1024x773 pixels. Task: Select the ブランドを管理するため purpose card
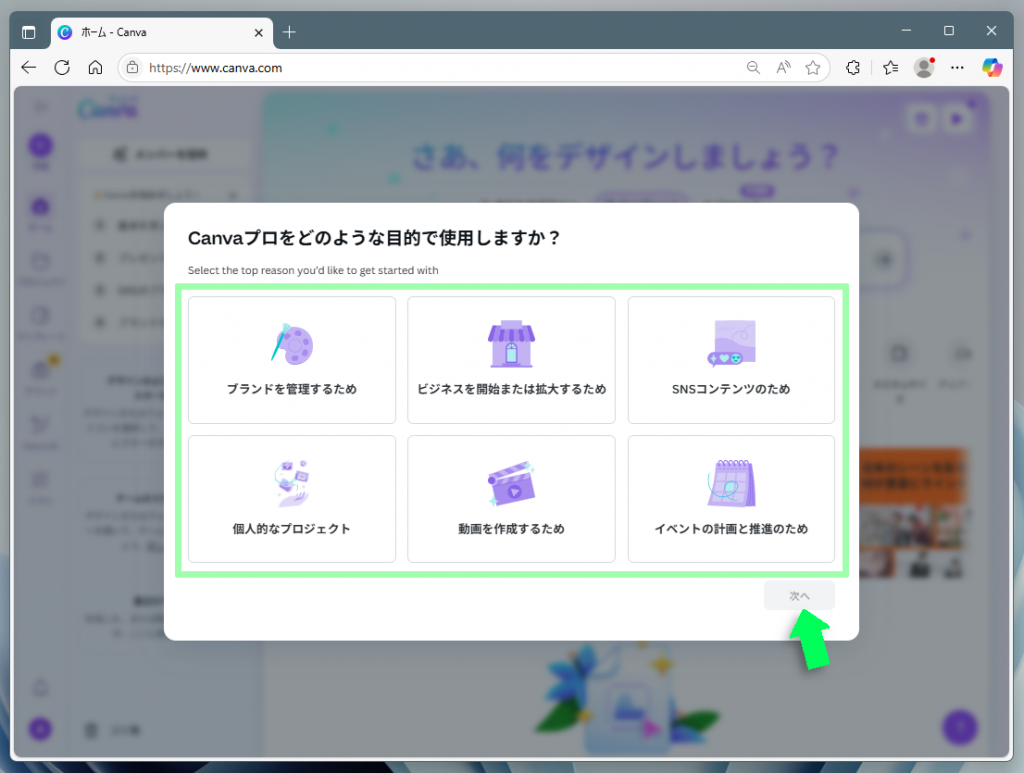[291, 360]
